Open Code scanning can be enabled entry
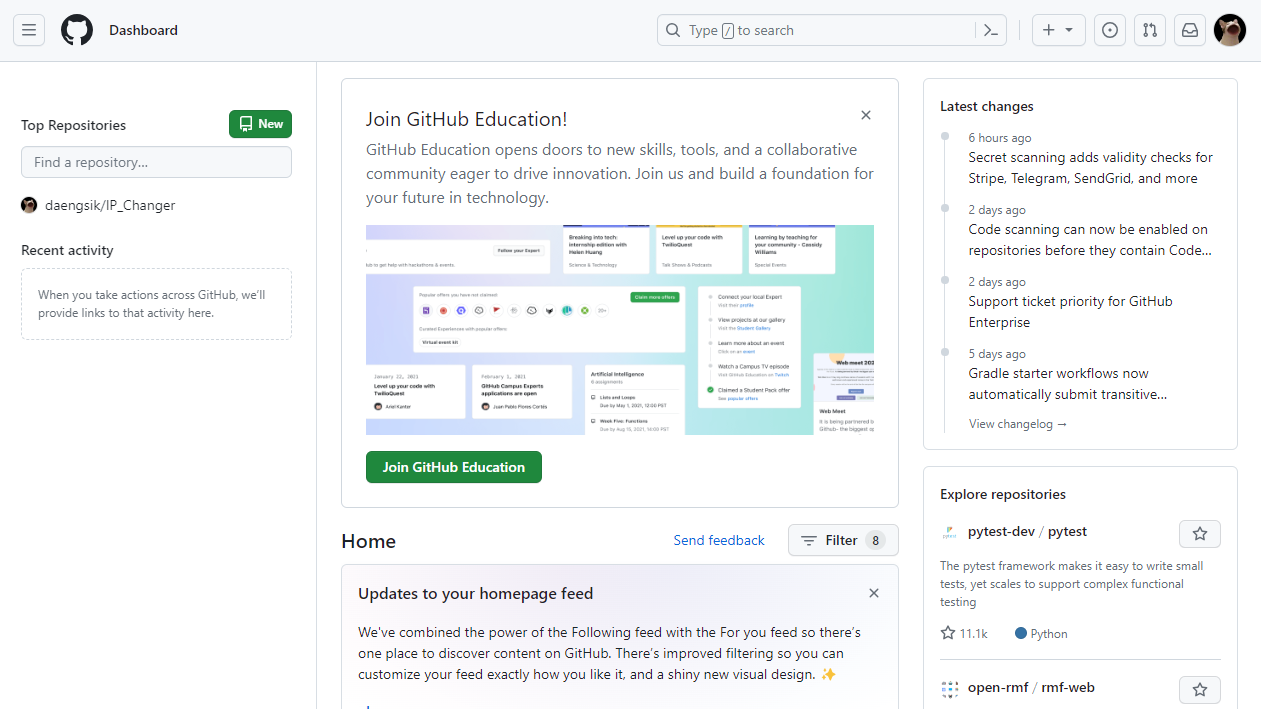 pyautogui.click(x=1090, y=240)
